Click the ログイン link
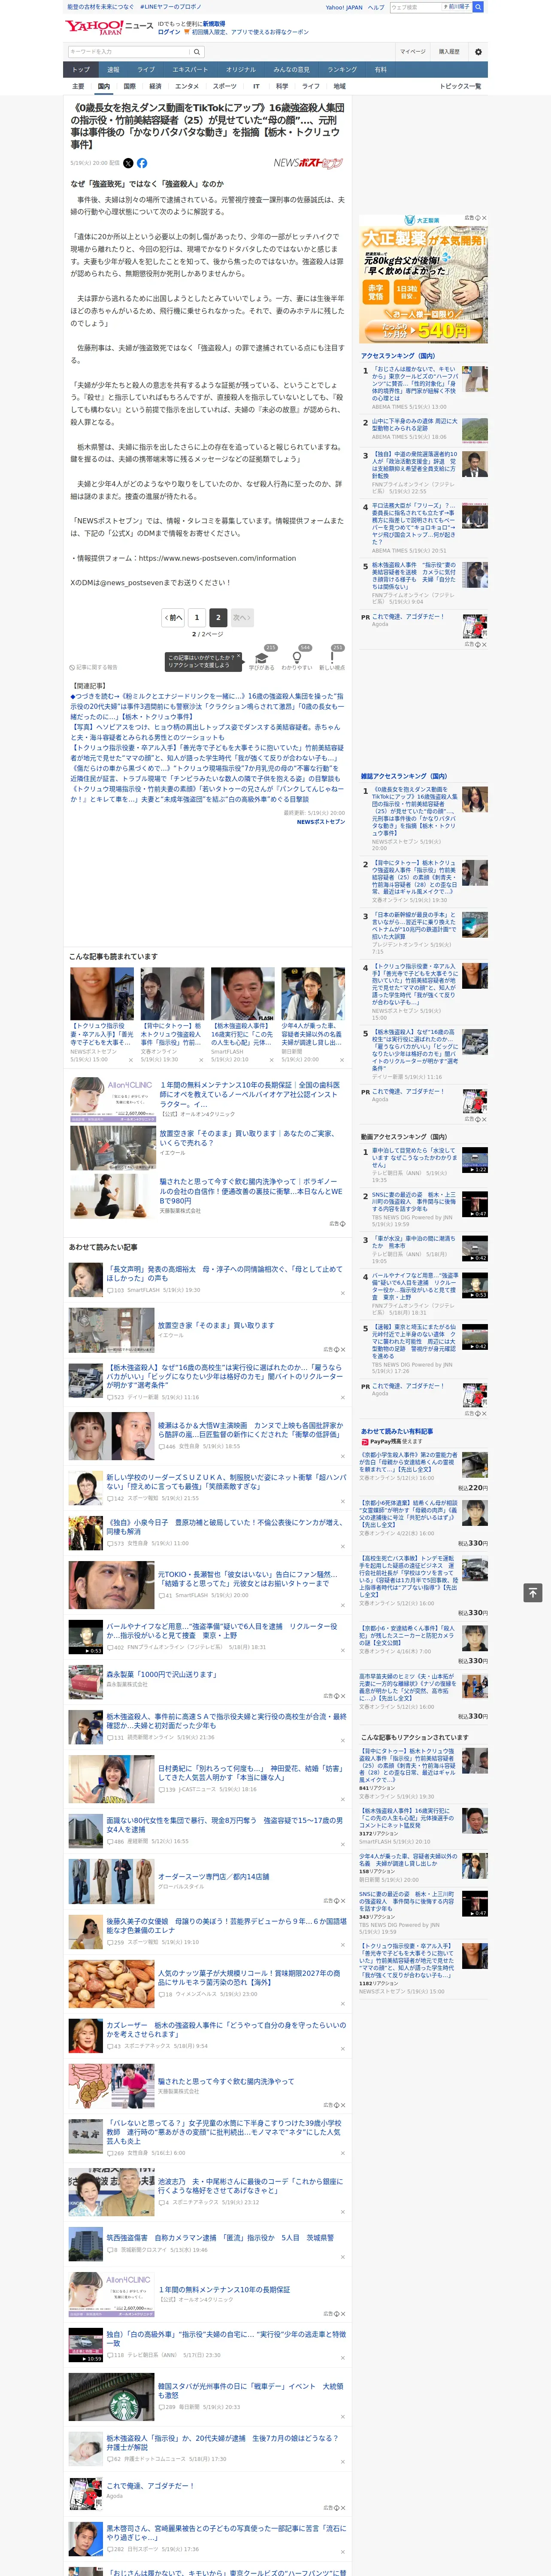This screenshot has width=551, height=2576. tap(169, 32)
